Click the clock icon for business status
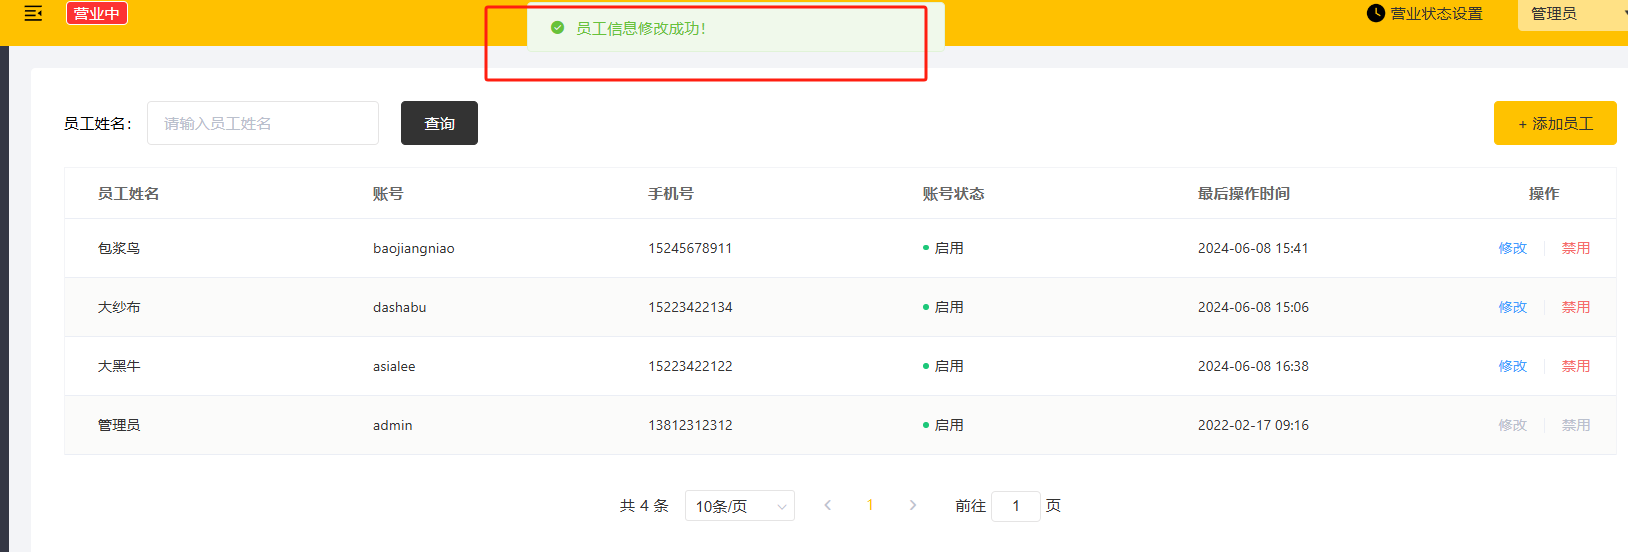This screenshot has height=552, width=1628. 1376,13
